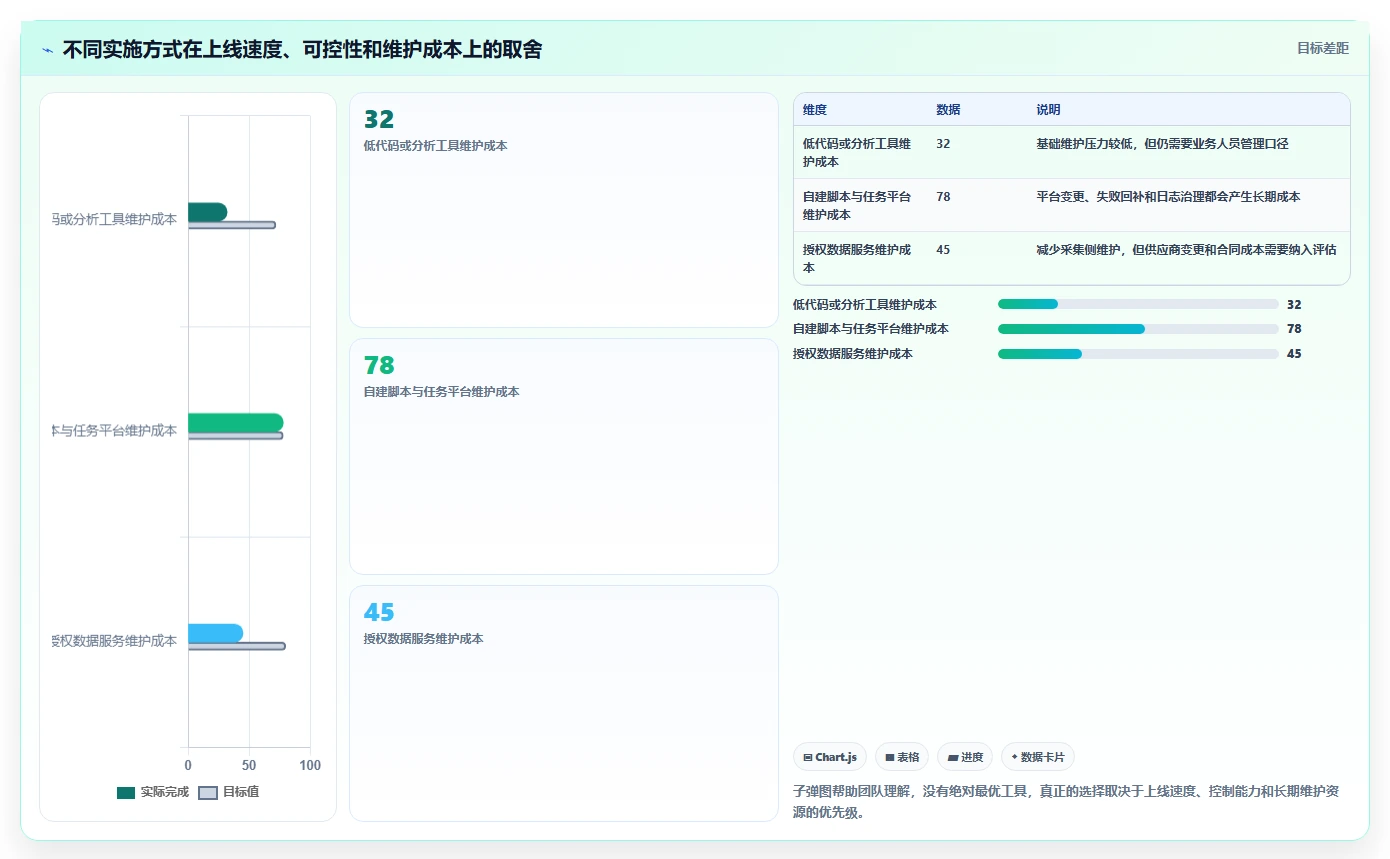Image resolution: width=1390 pixels, height=859 pixels.
Task: Select the card showing value 45
Action: (564, 703)
